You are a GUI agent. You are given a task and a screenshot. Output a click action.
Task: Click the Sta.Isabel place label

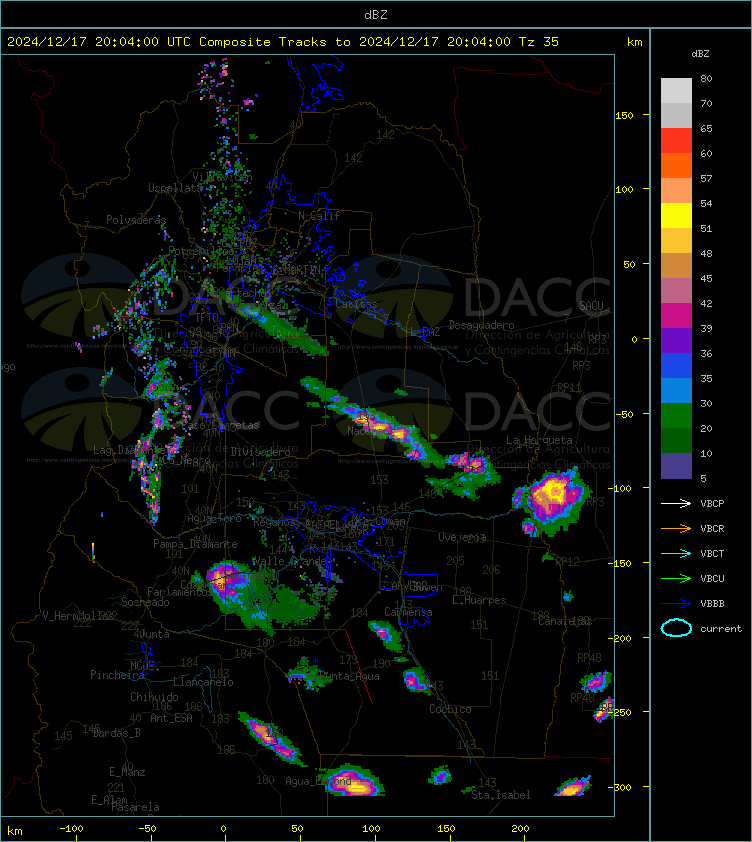[x=501, y=795]
